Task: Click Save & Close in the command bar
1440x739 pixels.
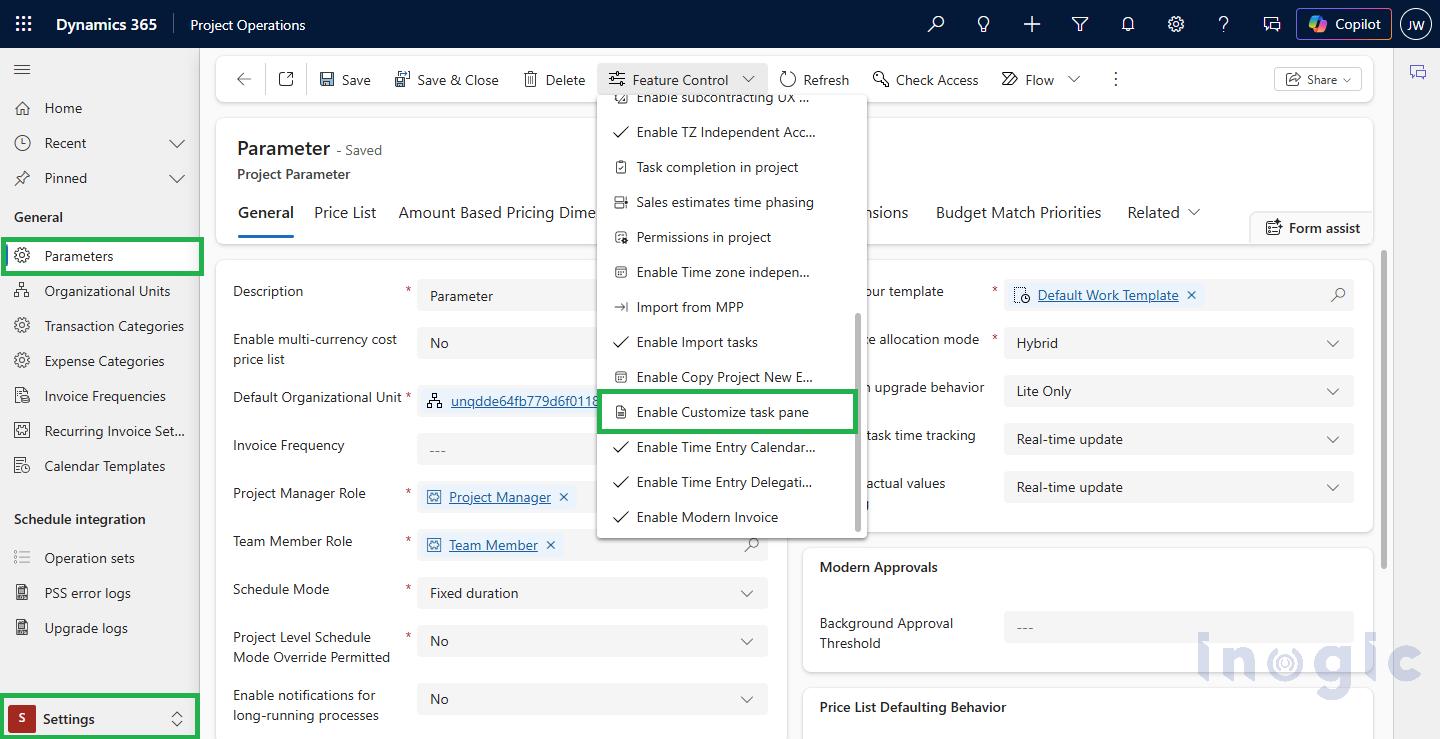Action: (x=446, y=79)
